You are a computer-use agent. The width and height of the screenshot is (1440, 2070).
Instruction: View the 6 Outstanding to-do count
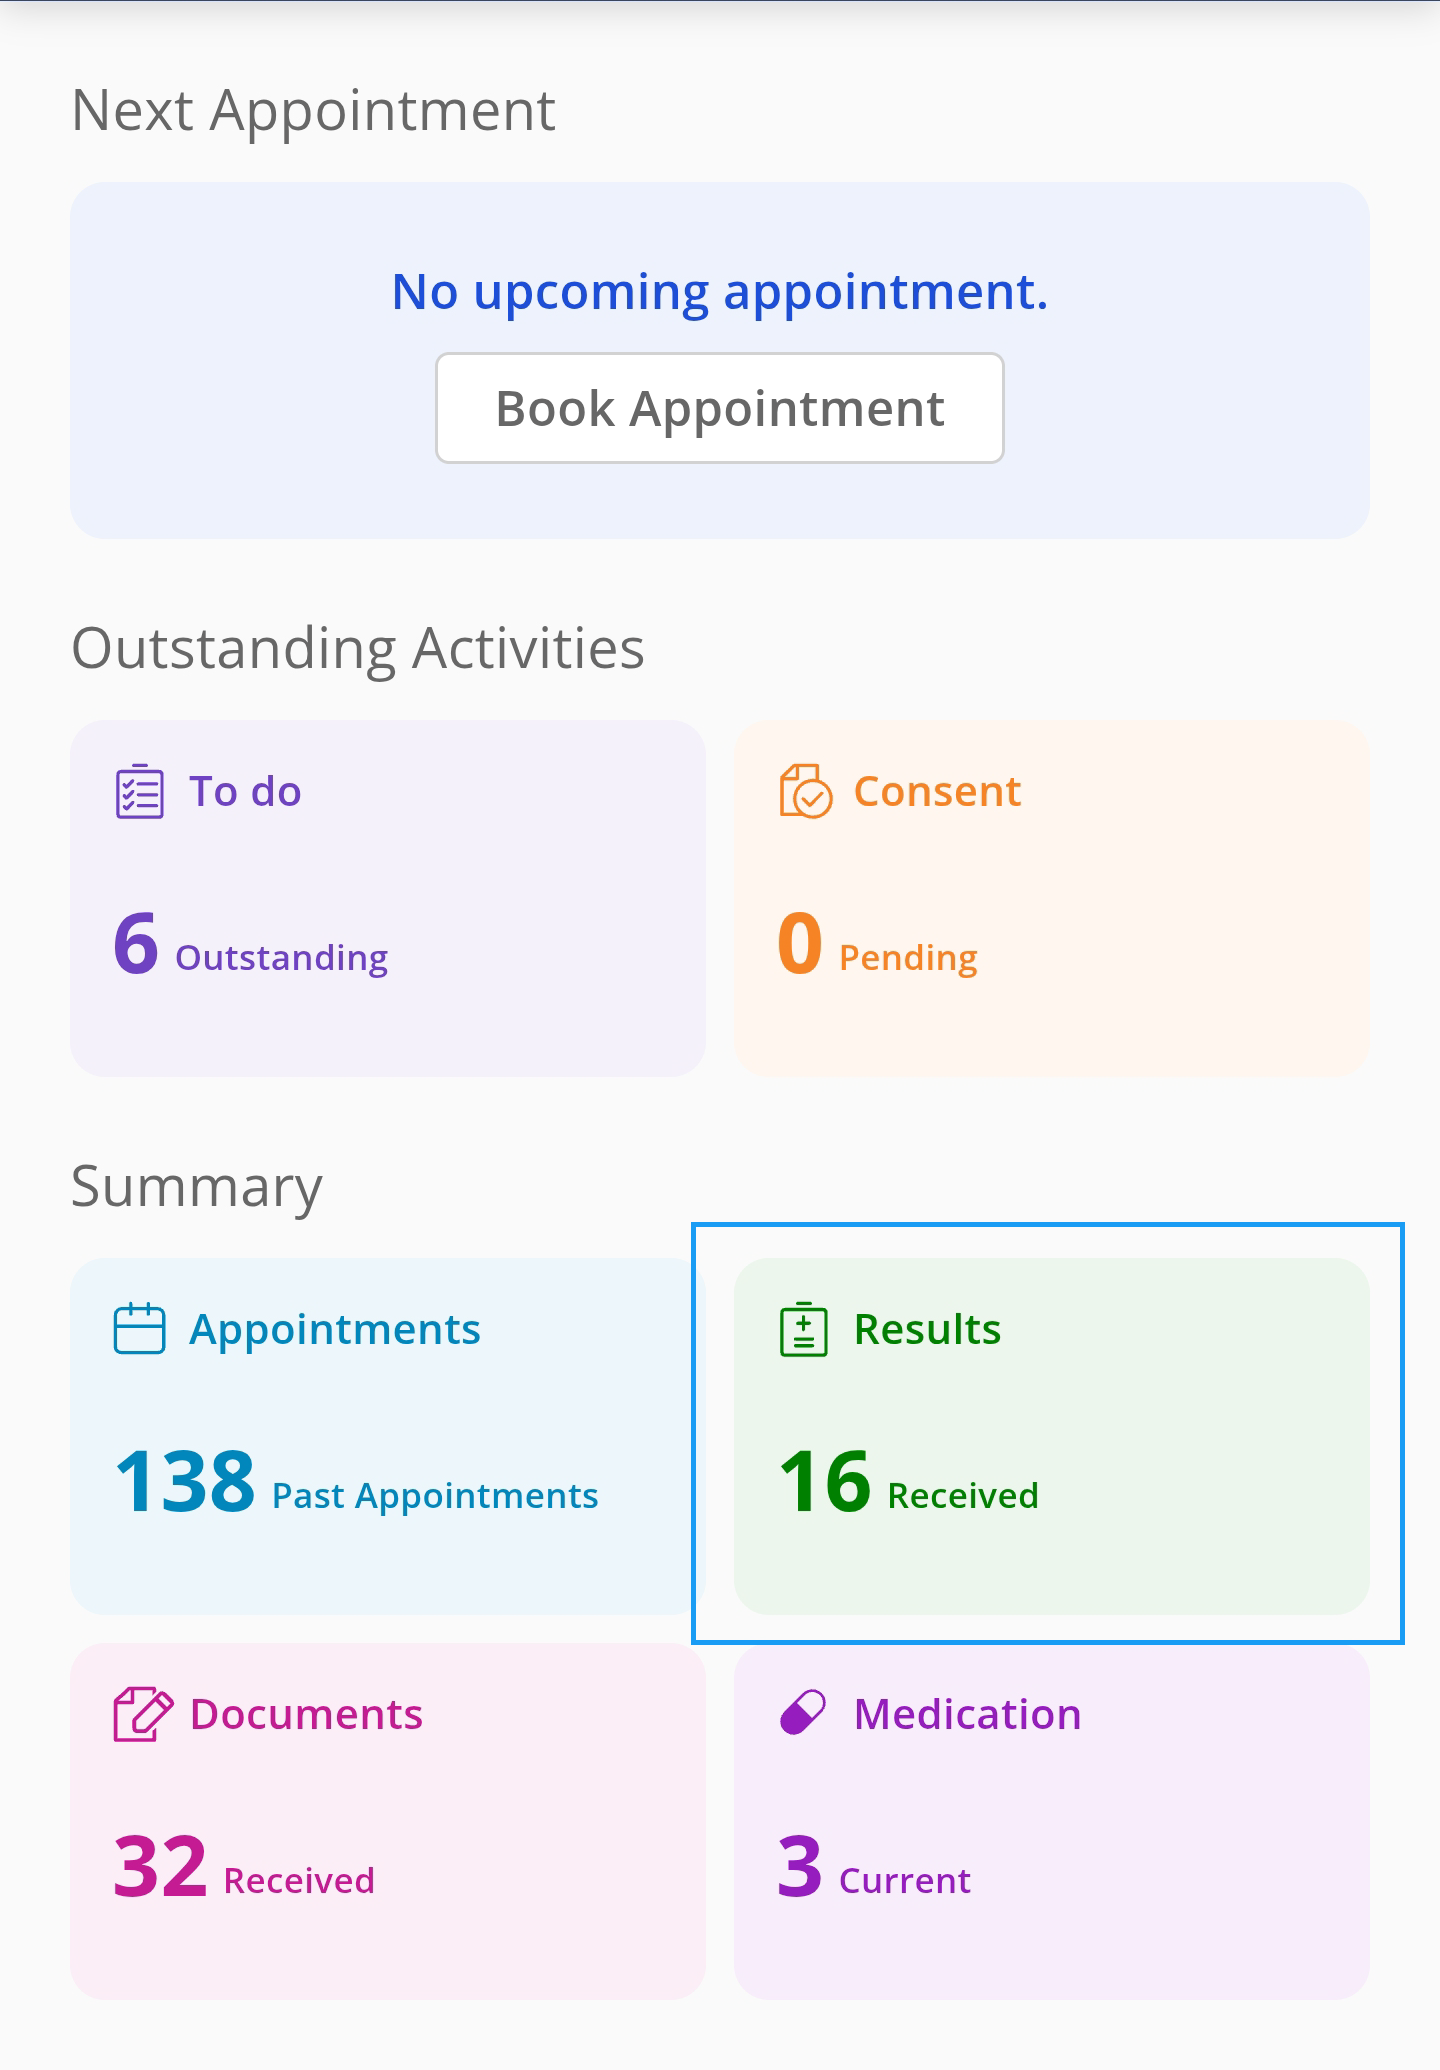click(x=251, y=945)
